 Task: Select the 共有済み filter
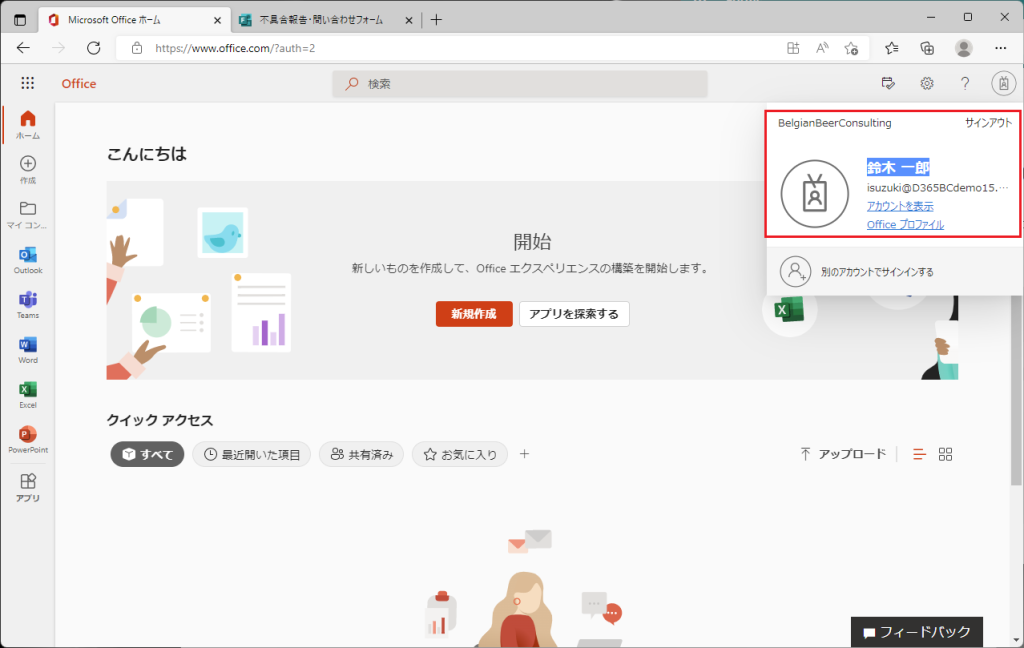point(361,454)
